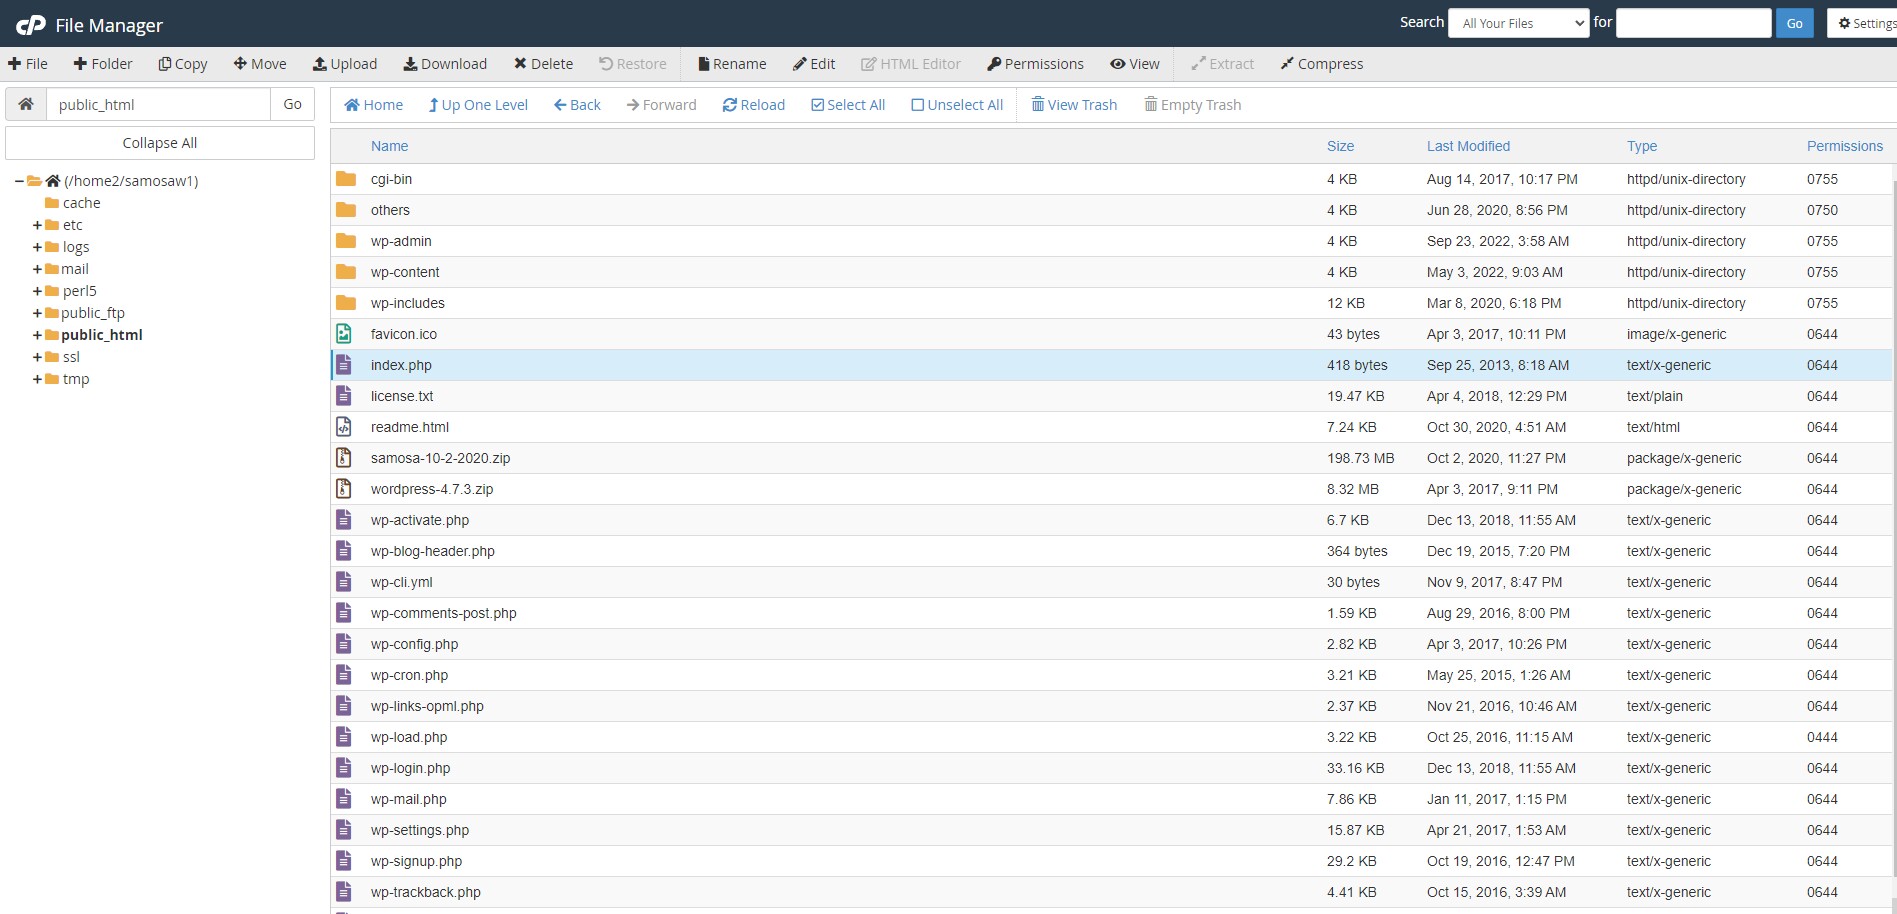Click the home icon beside the path field

(26, 103)
